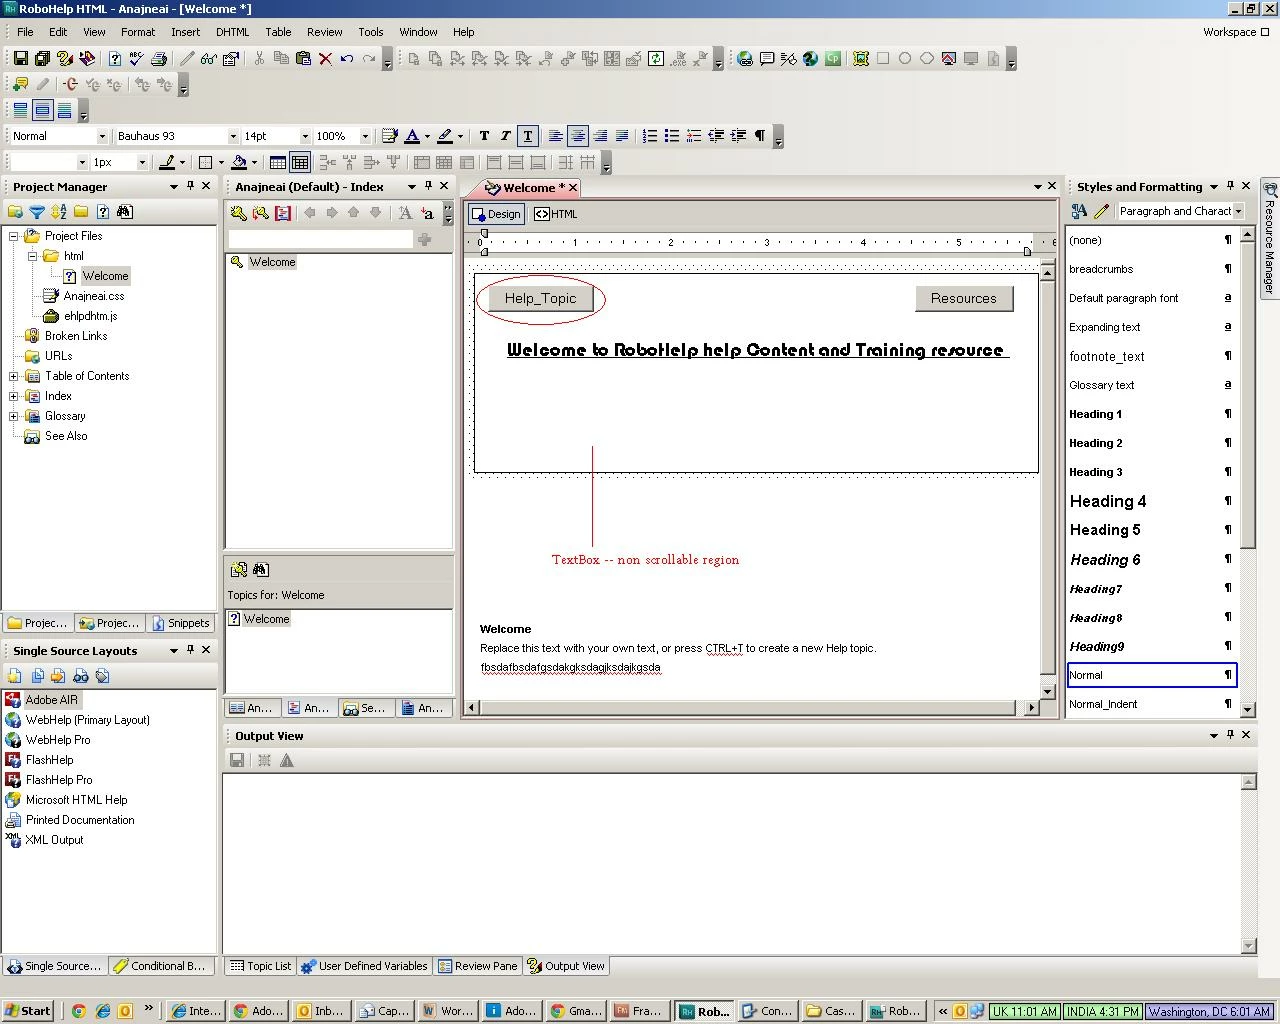Image resolution: width=1280 pixels, height=1024 pixels.
Task: Toggle bold formatting T button
Action: click(x=484, y=136)
